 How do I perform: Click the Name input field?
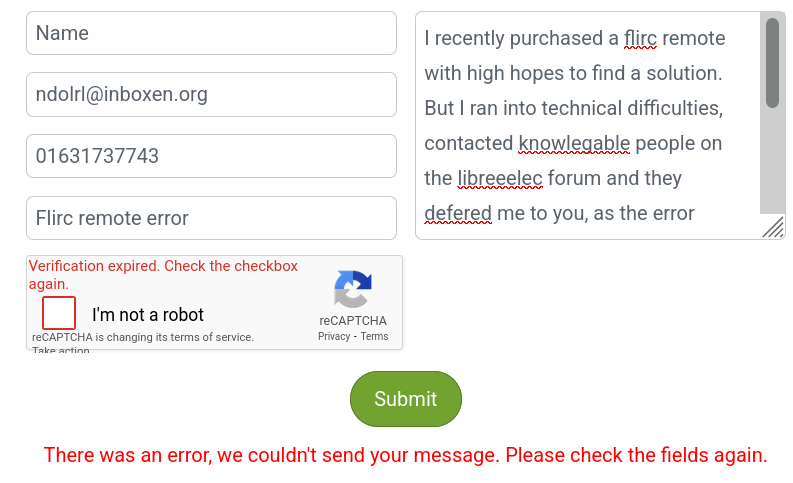click(x=211, y=33)
